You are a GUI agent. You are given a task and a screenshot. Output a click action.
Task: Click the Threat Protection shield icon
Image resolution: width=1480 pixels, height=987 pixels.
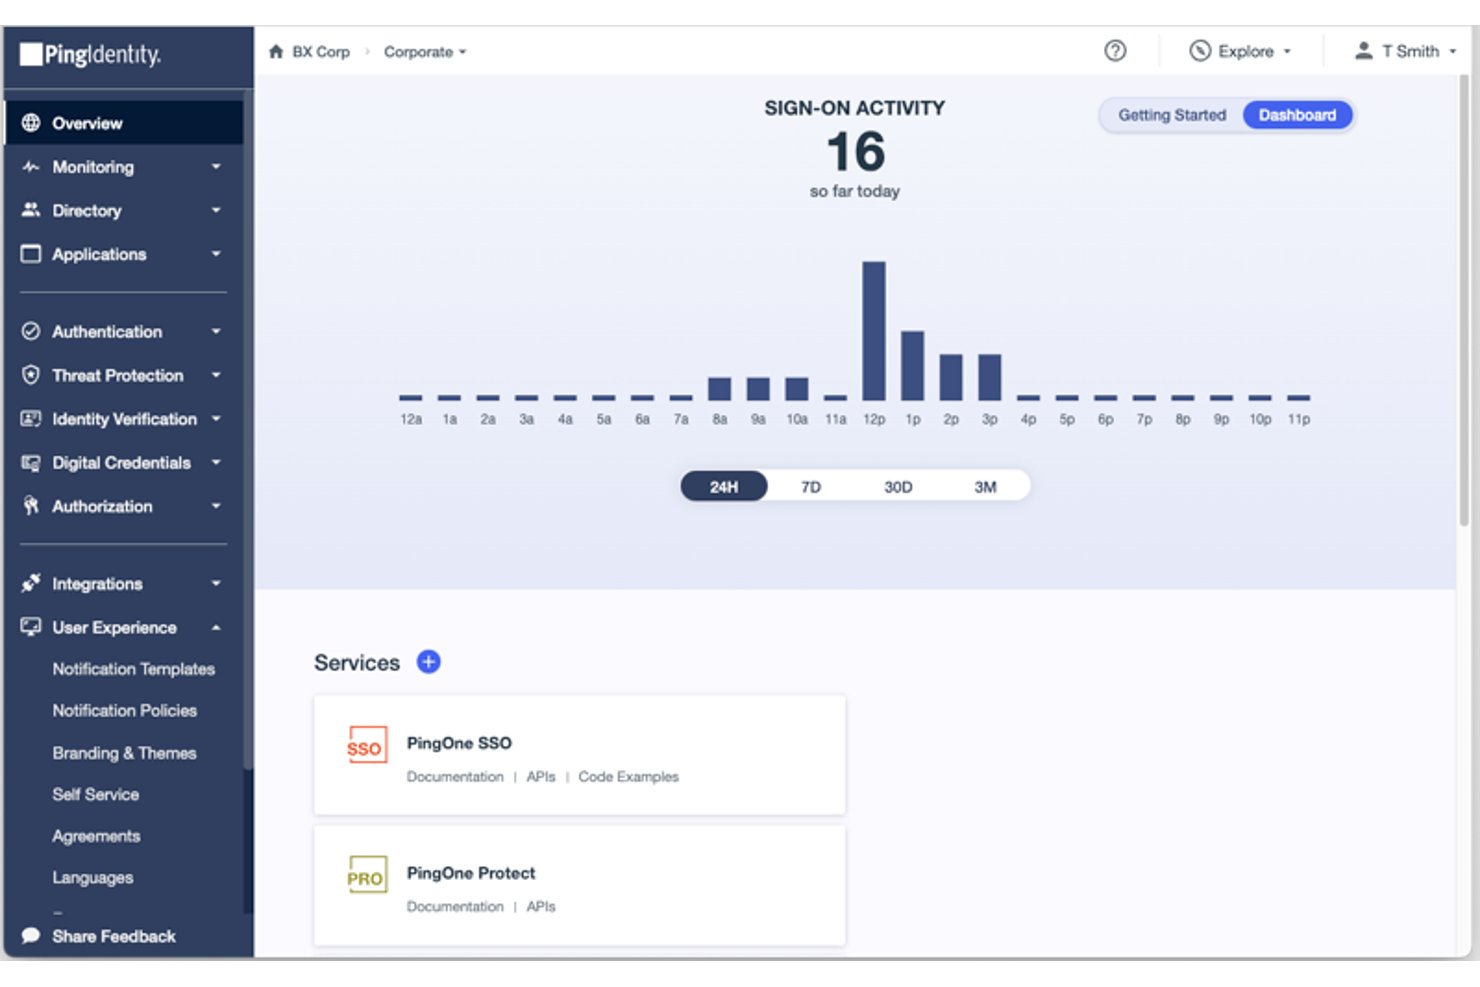(x=31, y=375)
